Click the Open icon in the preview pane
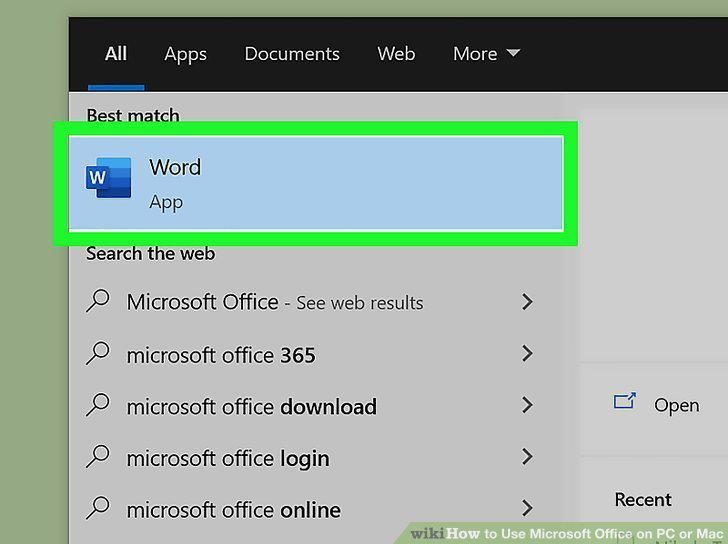Image resolution: width=728 pixels, height=544 pixels. (x=624, y=401)
